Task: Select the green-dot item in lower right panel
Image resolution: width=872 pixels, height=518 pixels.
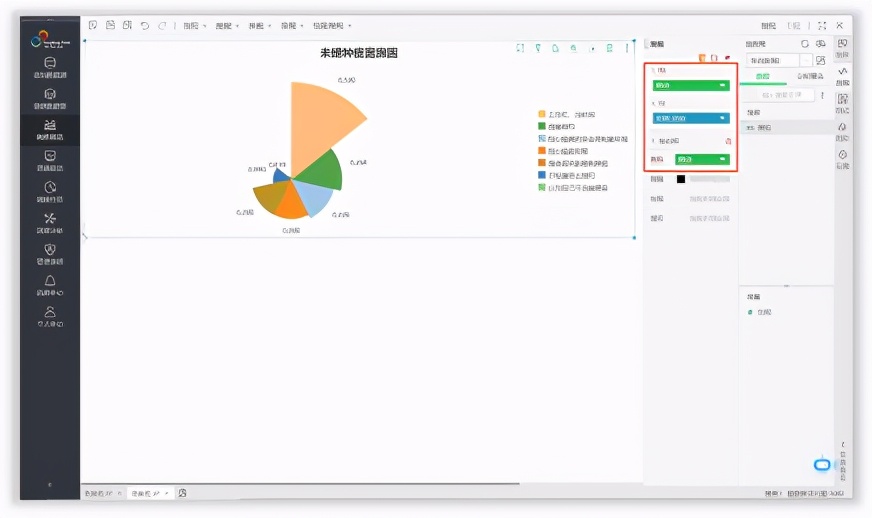Action: [x=760, y=312]
